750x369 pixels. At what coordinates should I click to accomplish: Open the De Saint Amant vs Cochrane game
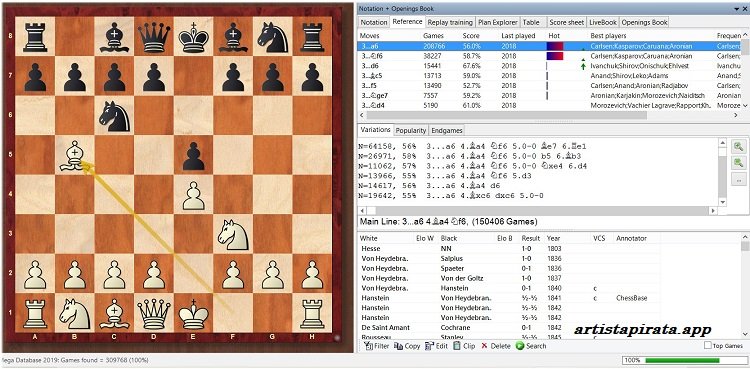[509, 328]
